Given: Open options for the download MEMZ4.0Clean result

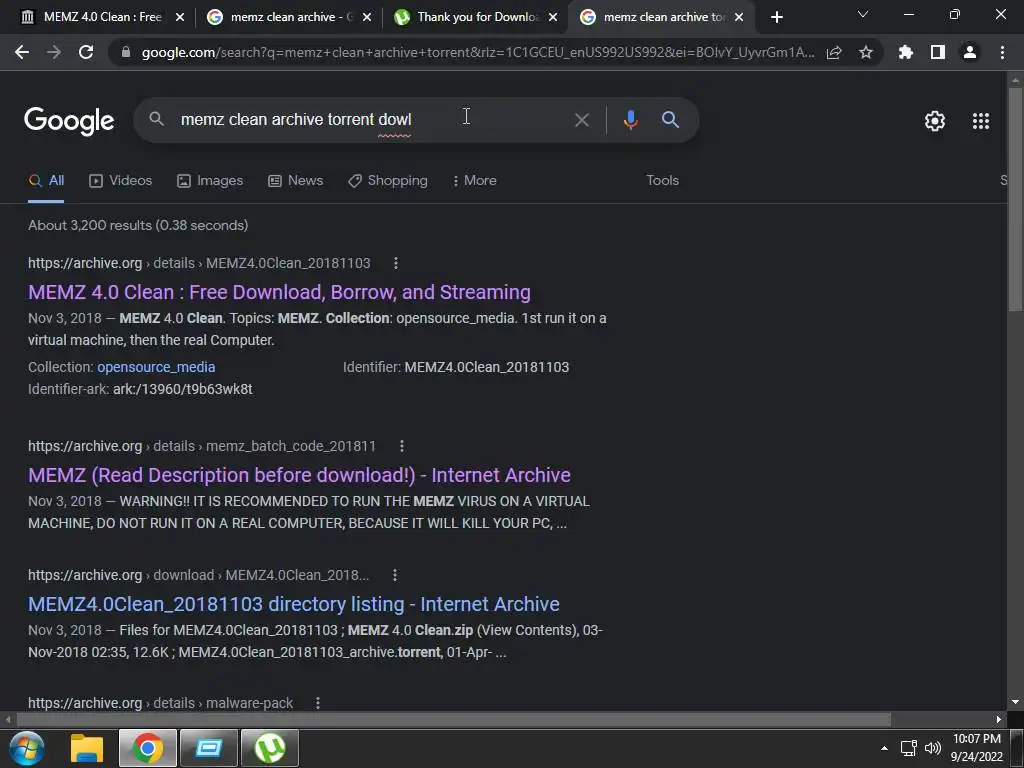Looking at the screenshot, I should pos(394,575).
